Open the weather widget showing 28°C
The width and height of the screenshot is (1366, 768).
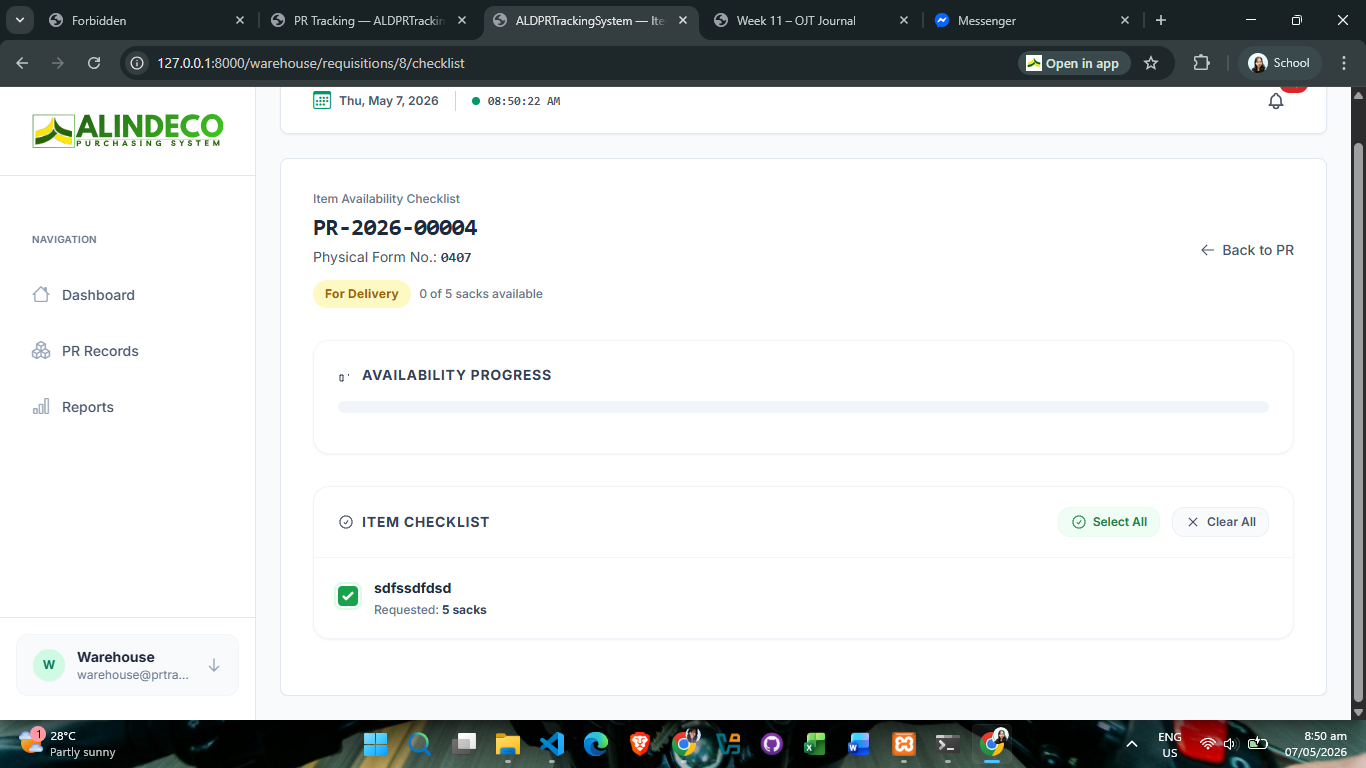coord(68,744)
